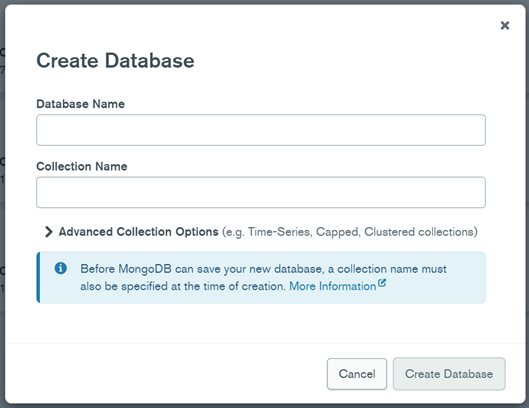Click the Create Database dialog heading

click(x=115, y=61)
